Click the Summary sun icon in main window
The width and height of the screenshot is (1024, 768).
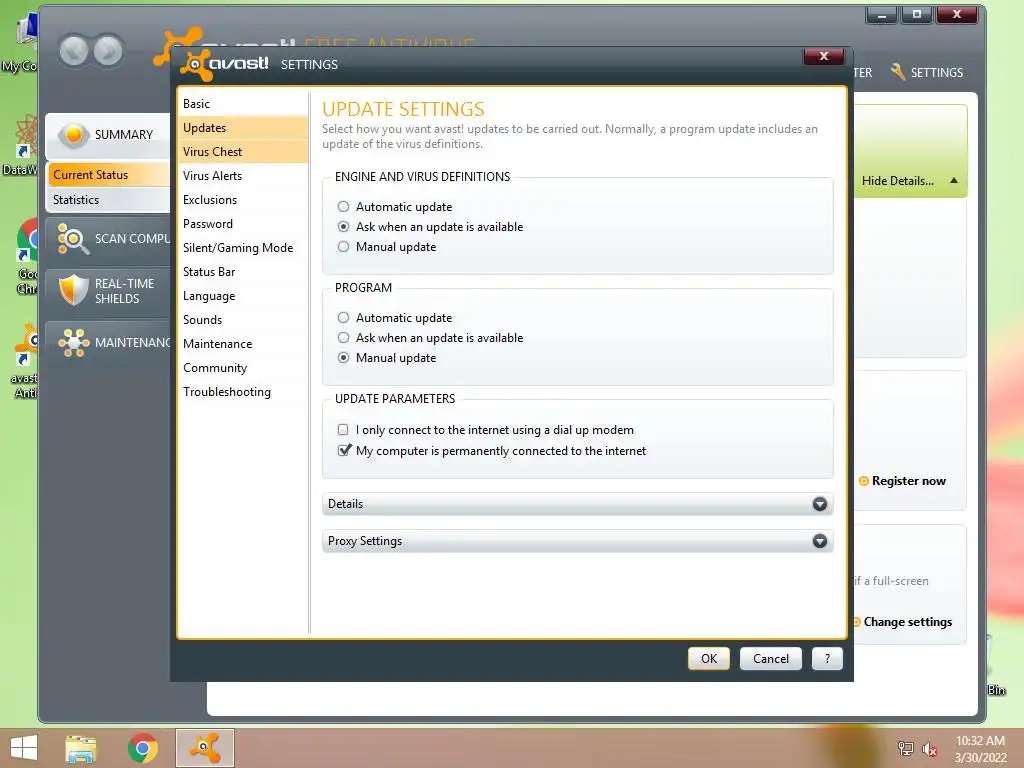(x=73, y=135)
